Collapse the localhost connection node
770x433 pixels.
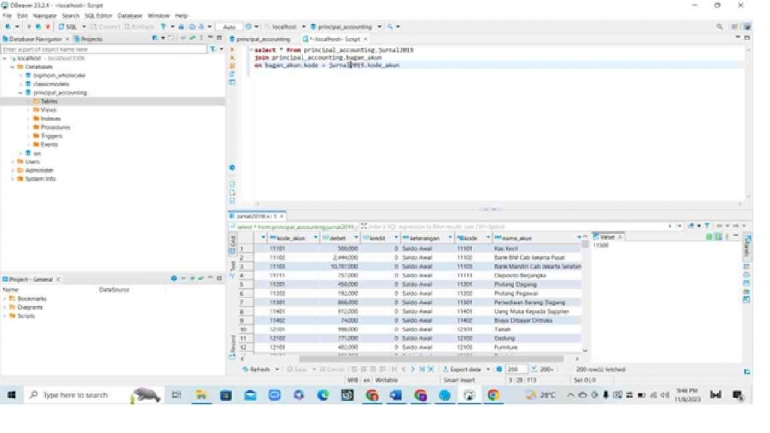(x=5, y=58)
